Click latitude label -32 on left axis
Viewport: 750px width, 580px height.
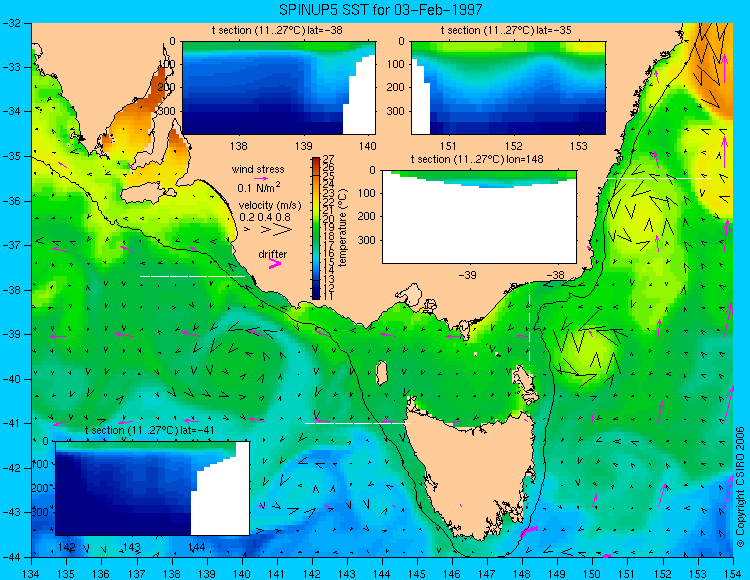point(11,22)
